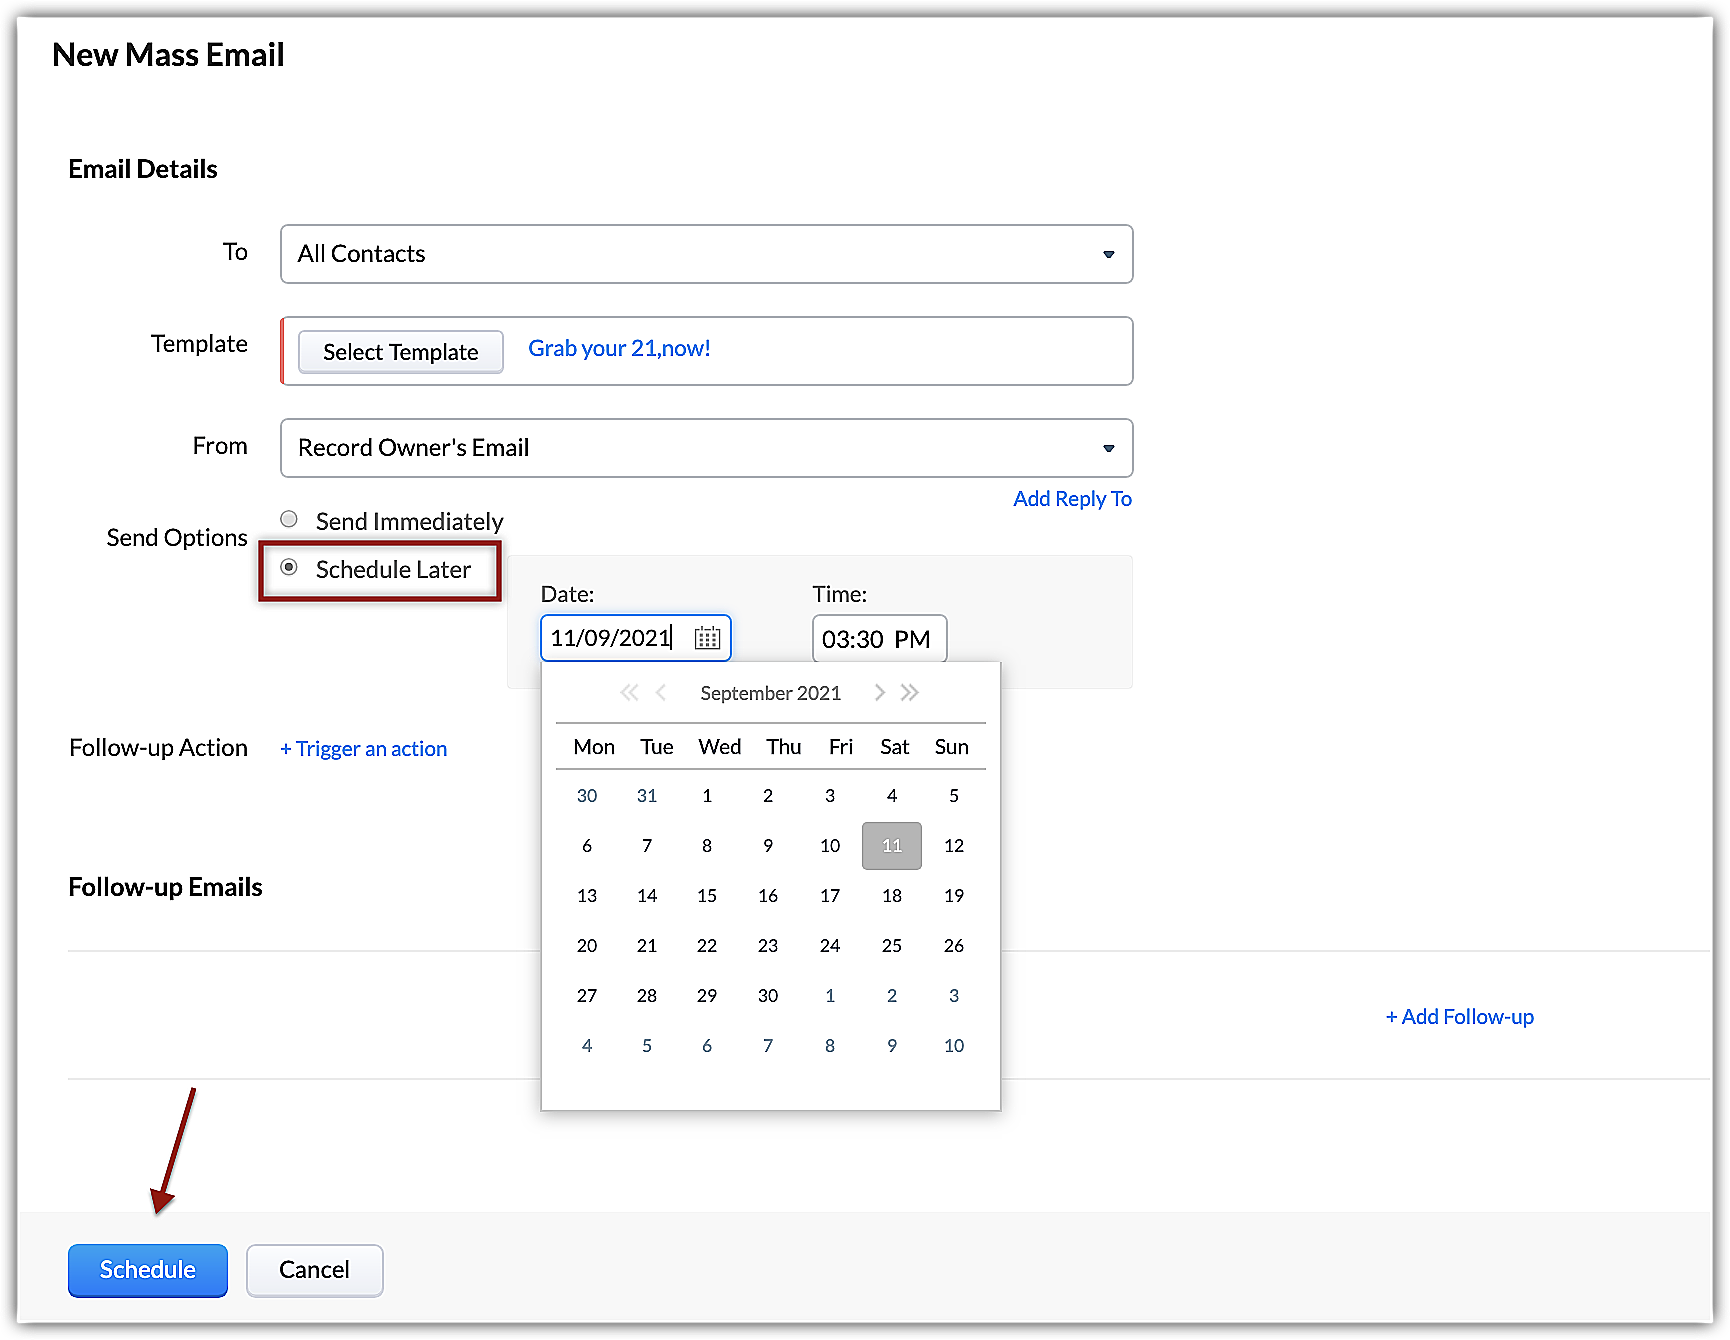This screenshot has height=1340, width=1730.
Task: Go to previous year in calendar
Action: pyautogui.click(x=628, y=693)
